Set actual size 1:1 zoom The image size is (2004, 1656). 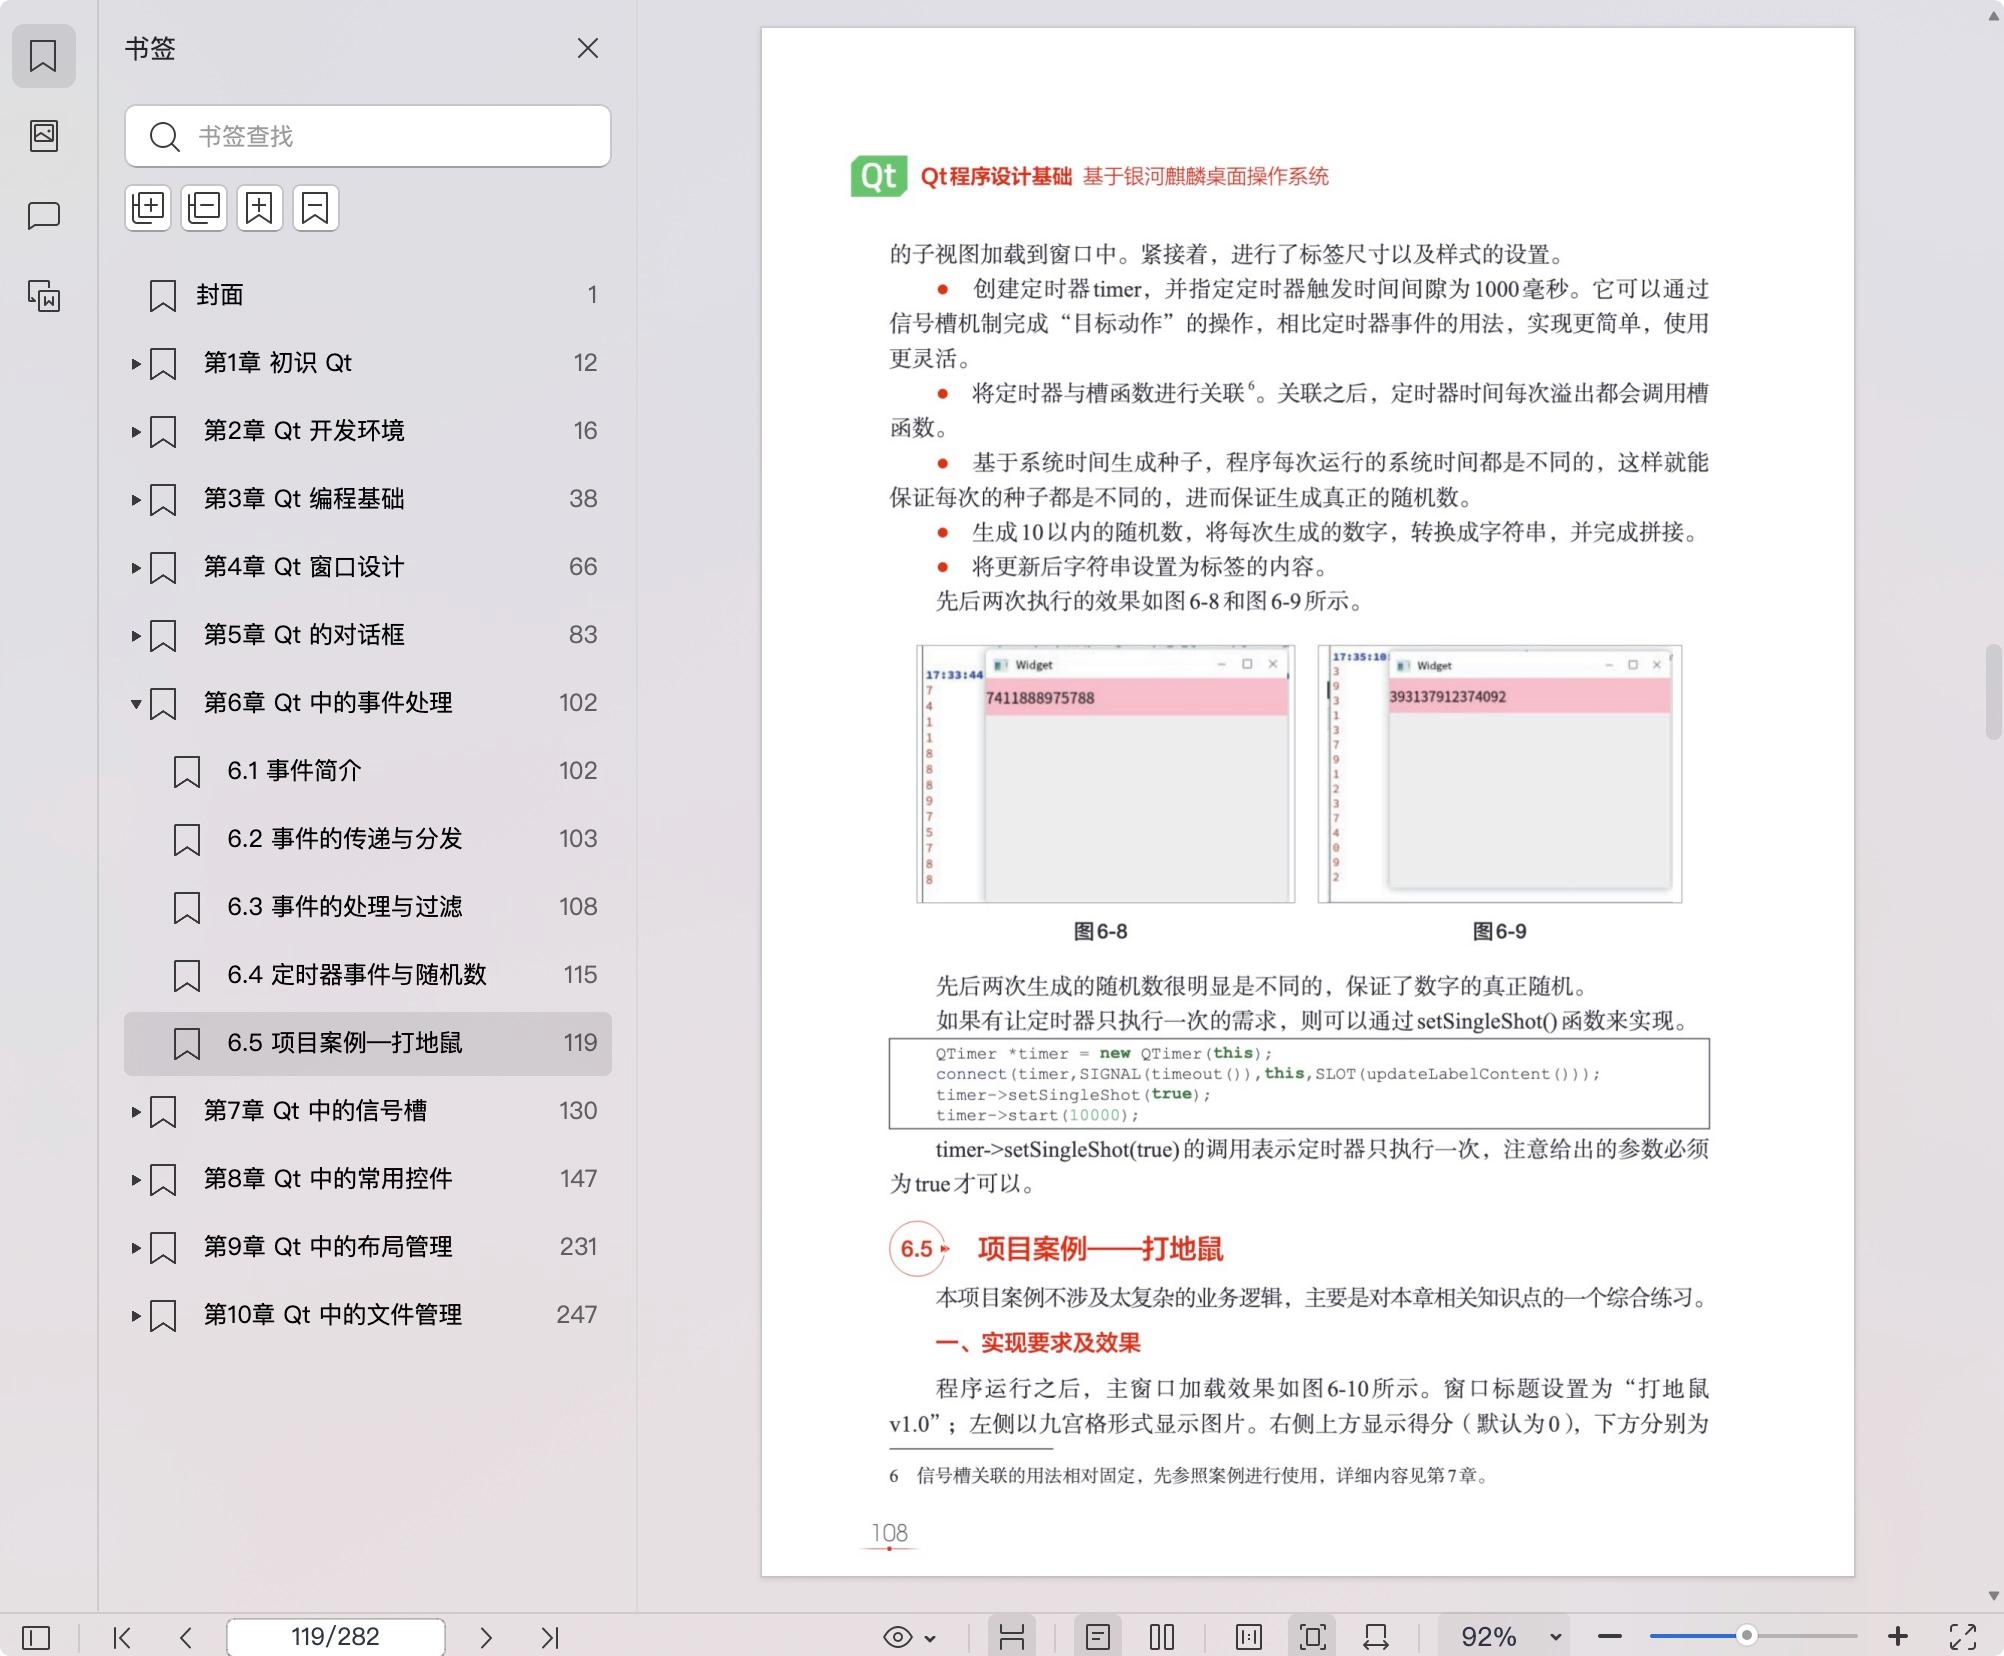point(1249,1637)
